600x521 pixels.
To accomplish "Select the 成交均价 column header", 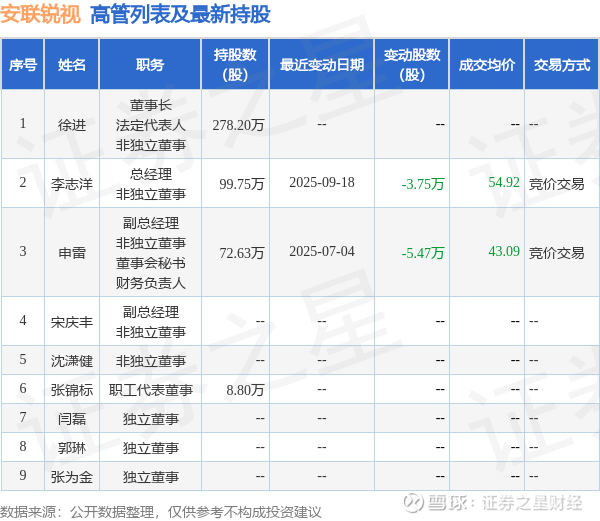I will [487, 65].
